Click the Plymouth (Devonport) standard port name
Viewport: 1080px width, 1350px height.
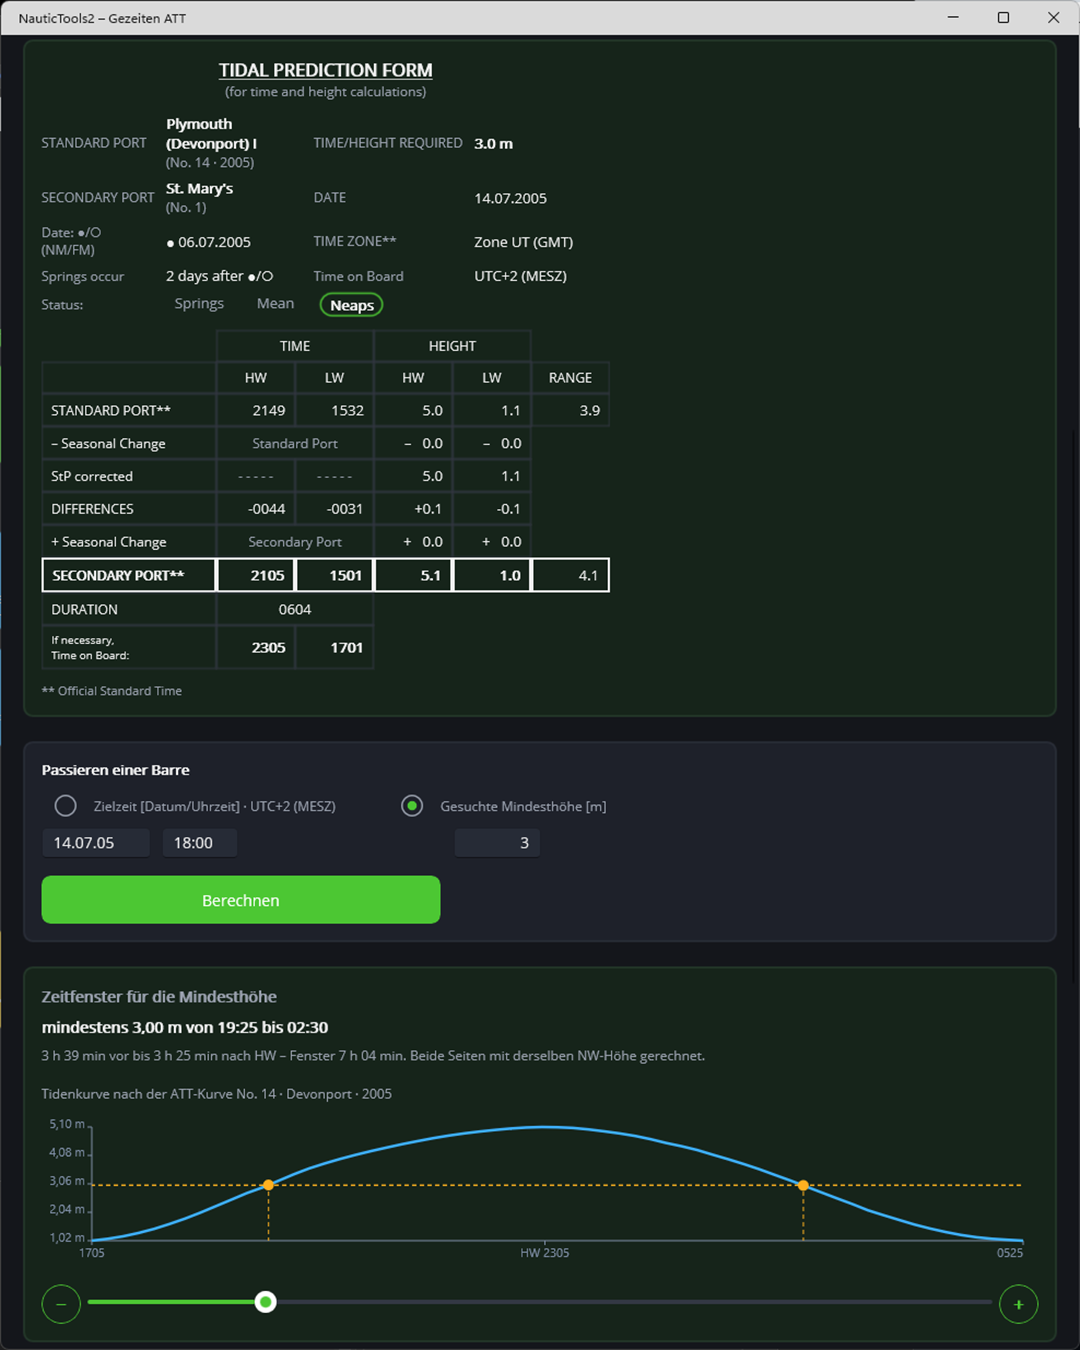click(211, 133)
